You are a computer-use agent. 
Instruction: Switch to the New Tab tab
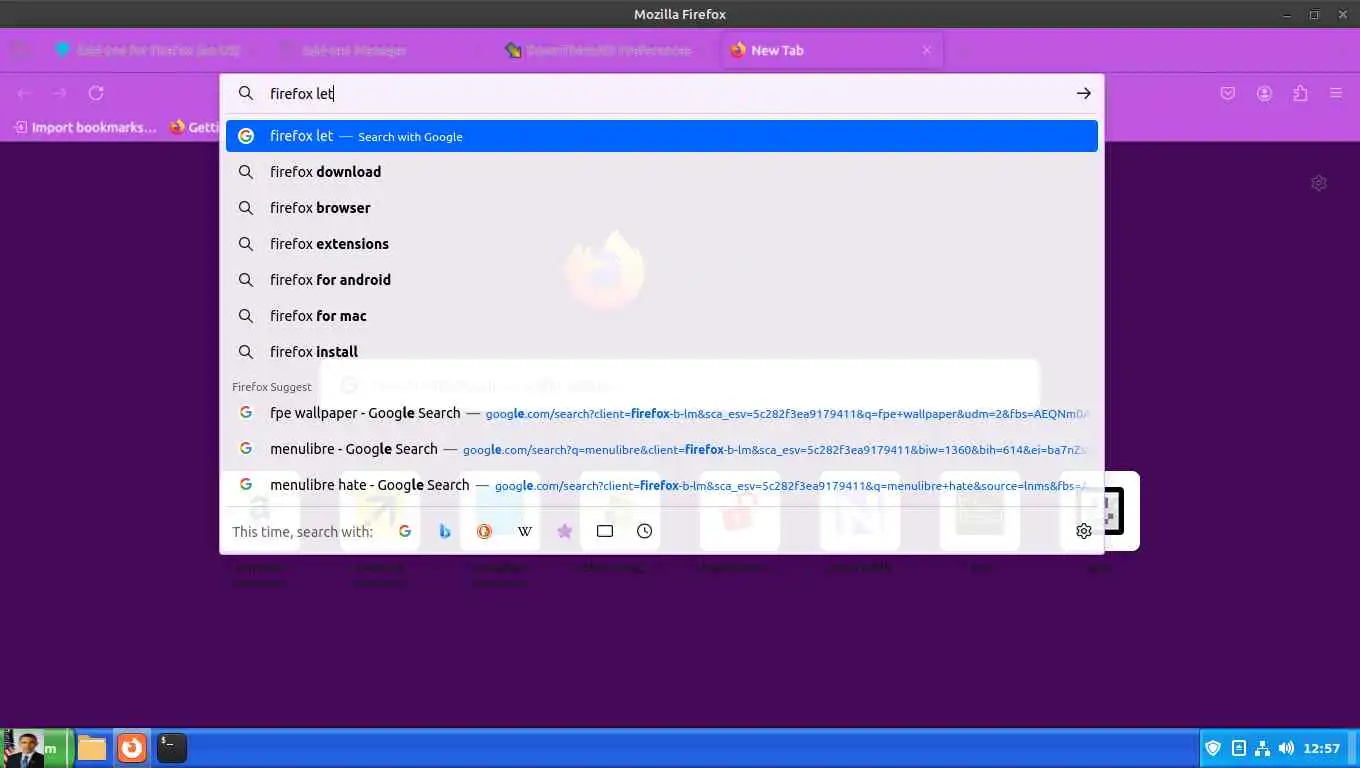coord(832,50)
